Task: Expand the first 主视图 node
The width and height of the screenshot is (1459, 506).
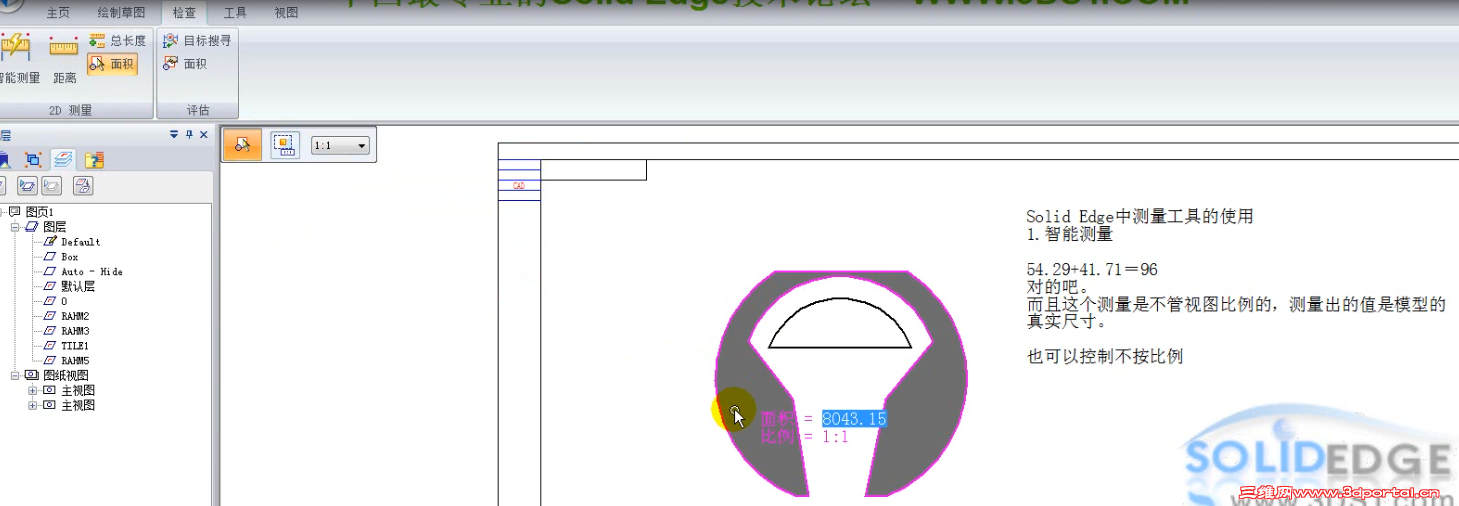Action: (33, 390)
